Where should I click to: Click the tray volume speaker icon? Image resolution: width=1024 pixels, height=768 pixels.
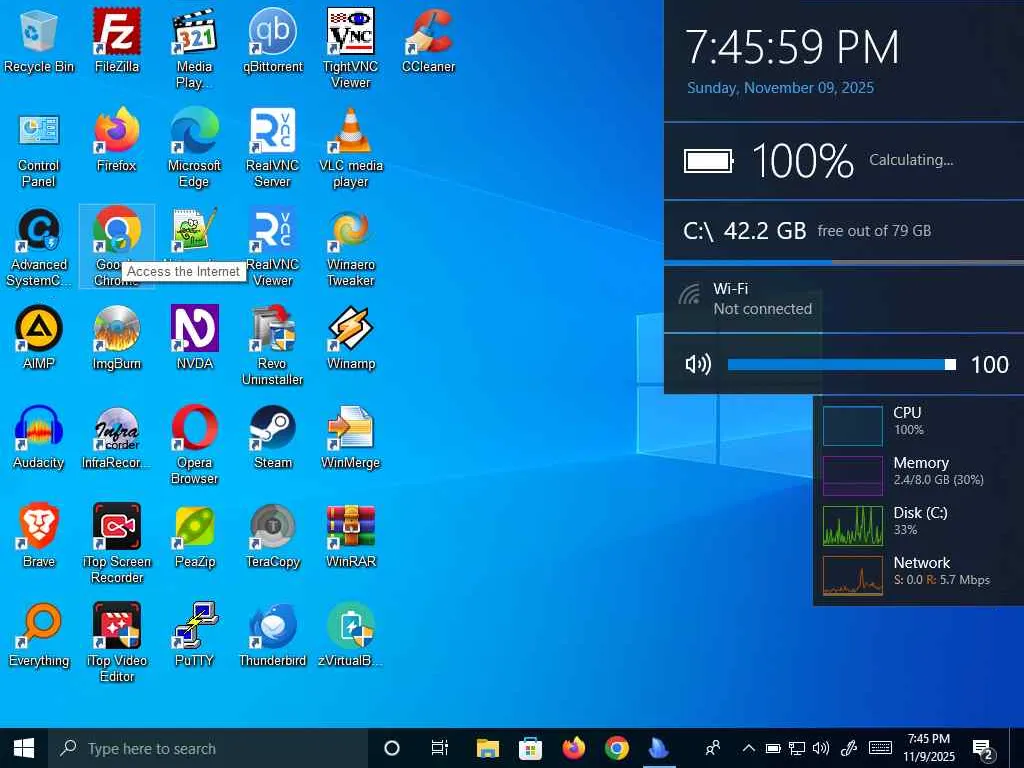(821, 748)
